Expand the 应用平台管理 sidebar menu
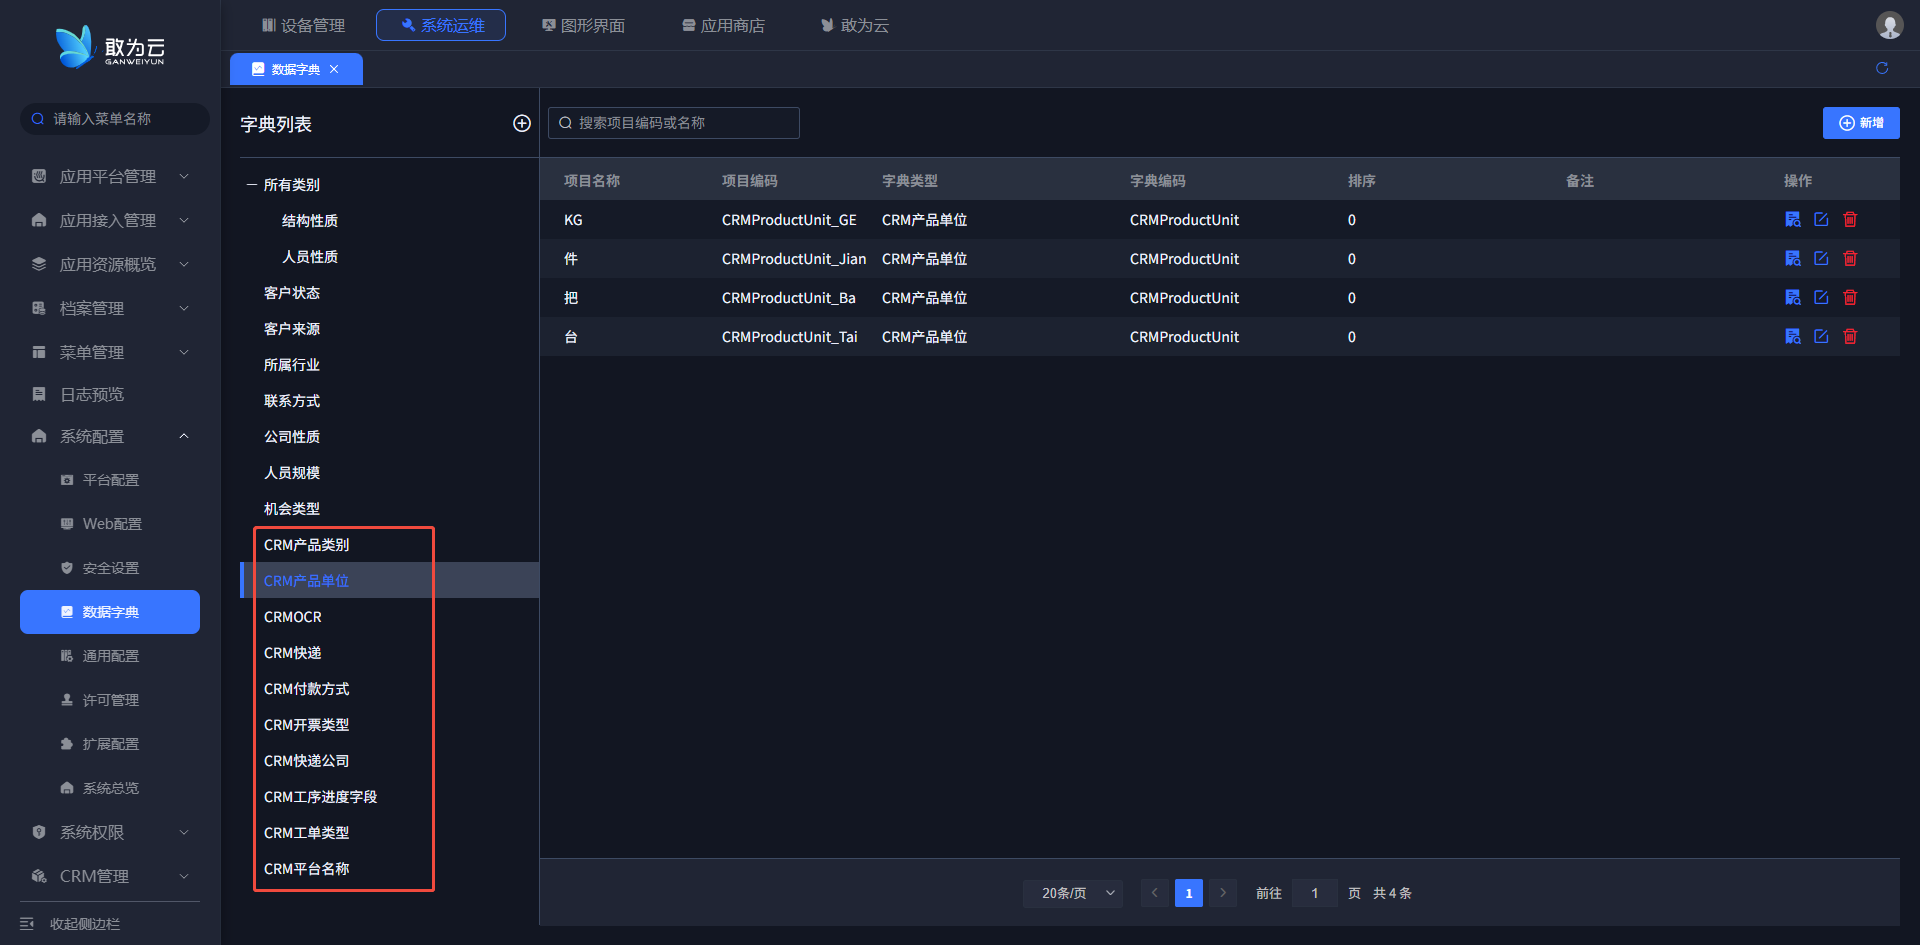The image size is (1920, 945). (x=110, y=176)
